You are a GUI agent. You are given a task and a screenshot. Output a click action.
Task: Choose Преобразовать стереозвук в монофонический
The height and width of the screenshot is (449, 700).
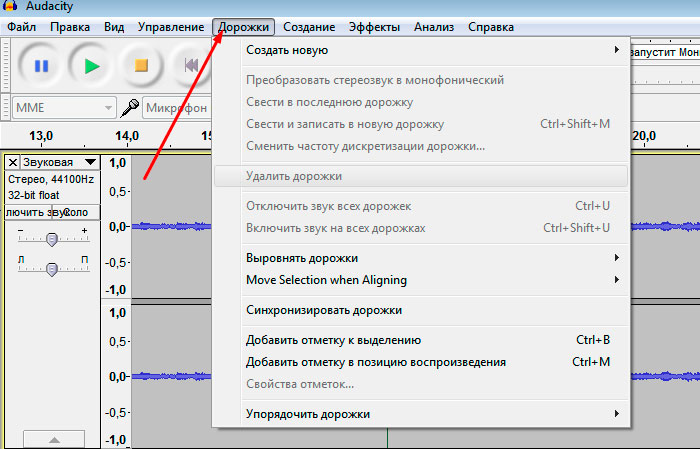[x=421, y=80]
